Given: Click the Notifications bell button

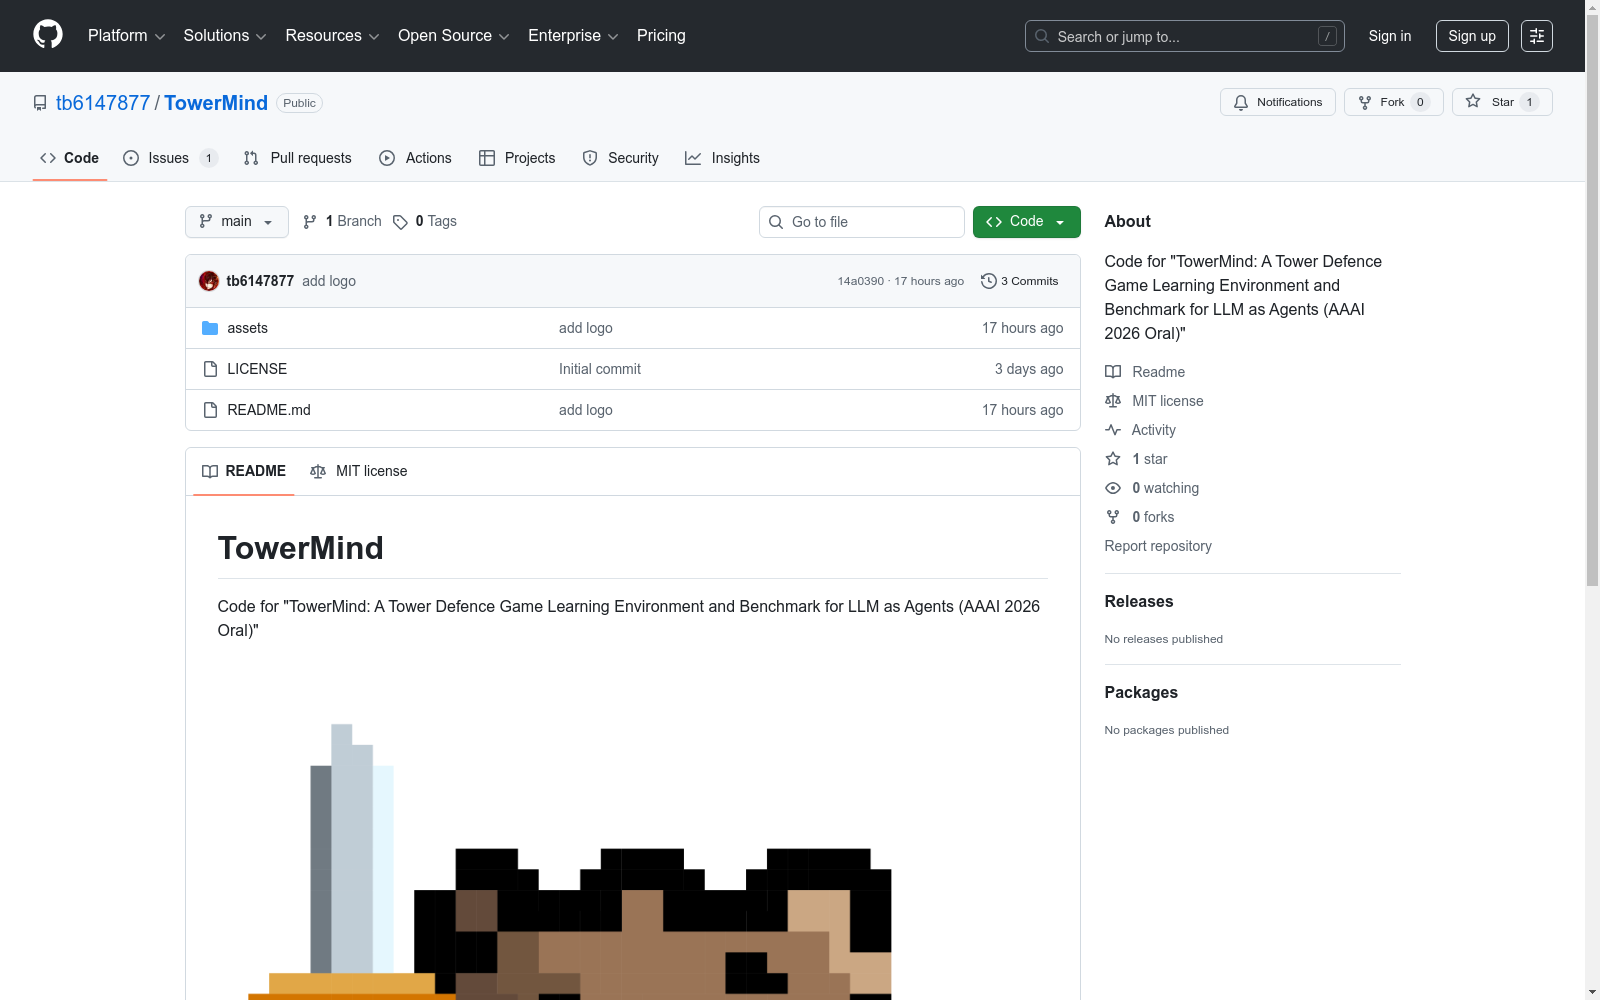Looking at the screenshot, I should coord(1277,102).
